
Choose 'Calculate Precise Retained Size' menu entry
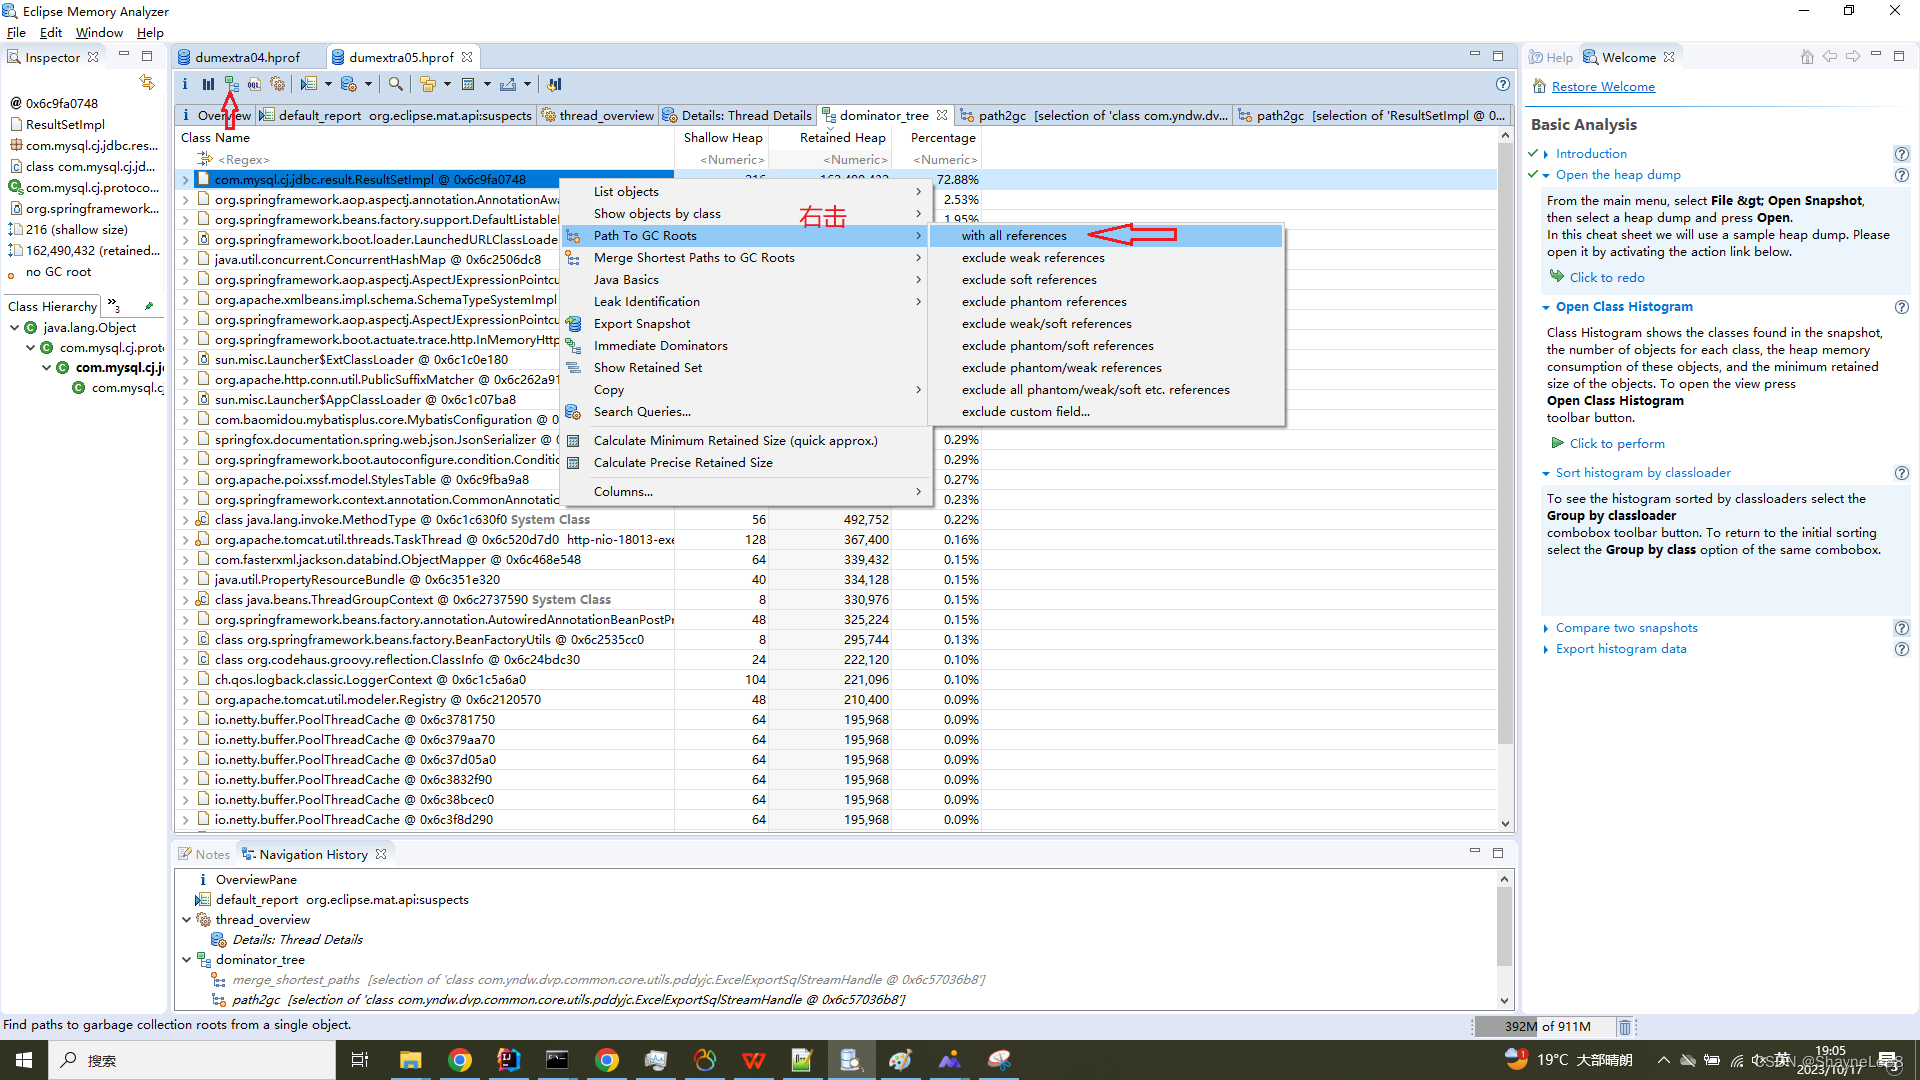pyautogui.click(x=683, y=463)
